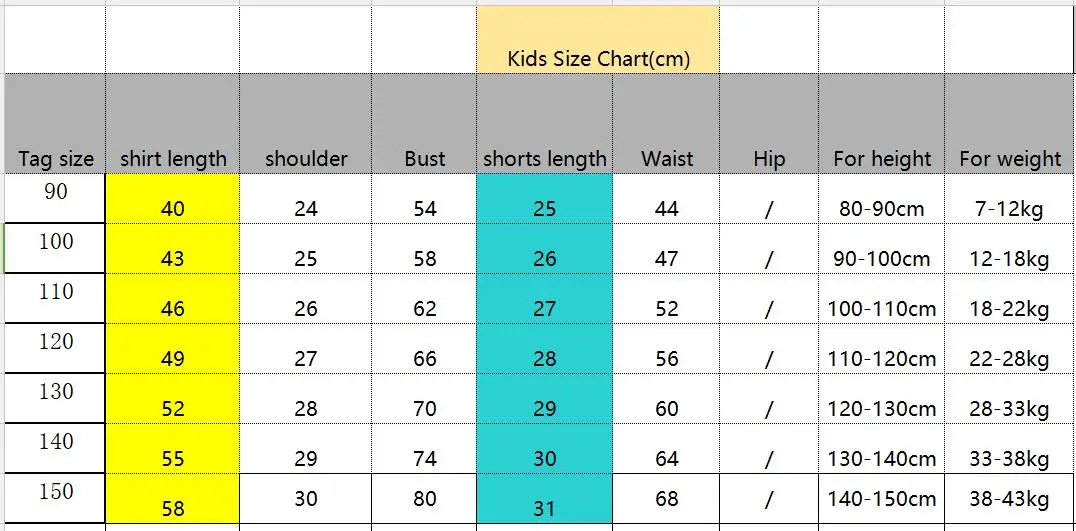Select the '80-90cm' height cell
The height and width of the screenshot is (531, 1076).
coord(881,199)
